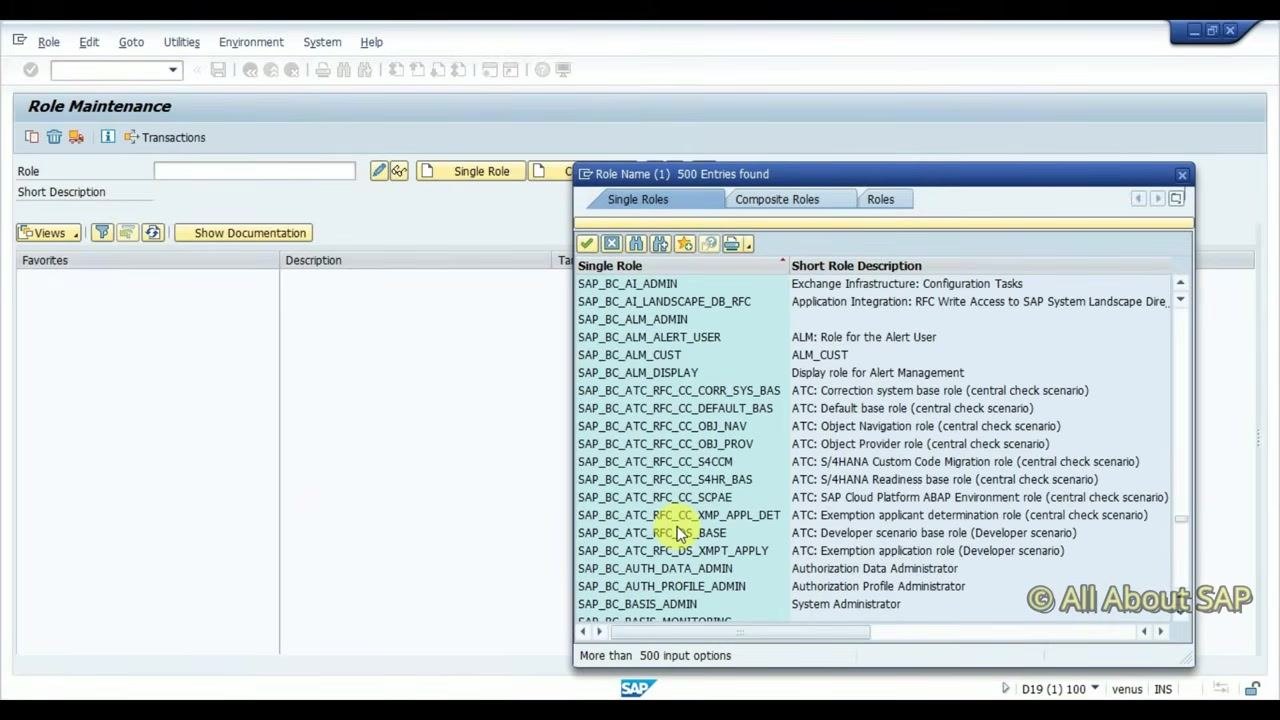Click the find next binoculars icon in dialog
Screen dimensions: 1280x720
pos(660,244)
